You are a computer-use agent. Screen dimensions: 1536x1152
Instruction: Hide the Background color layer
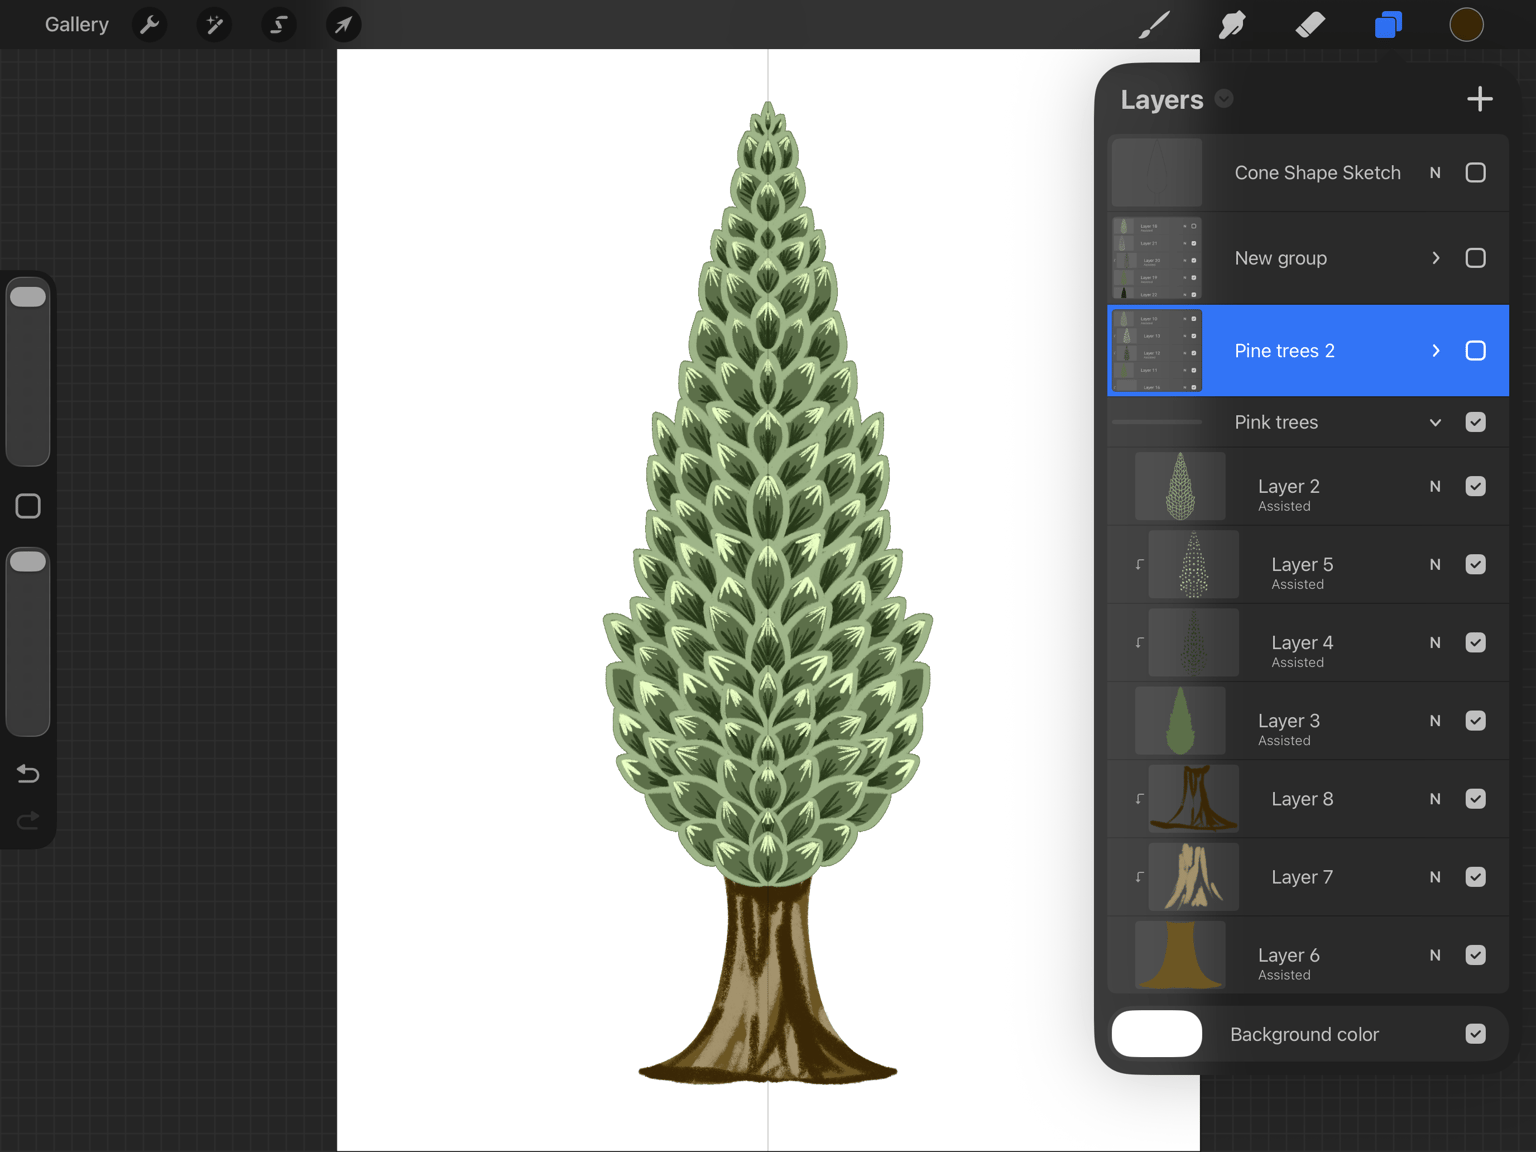pyautogui.click(x=1475, y=1034)
